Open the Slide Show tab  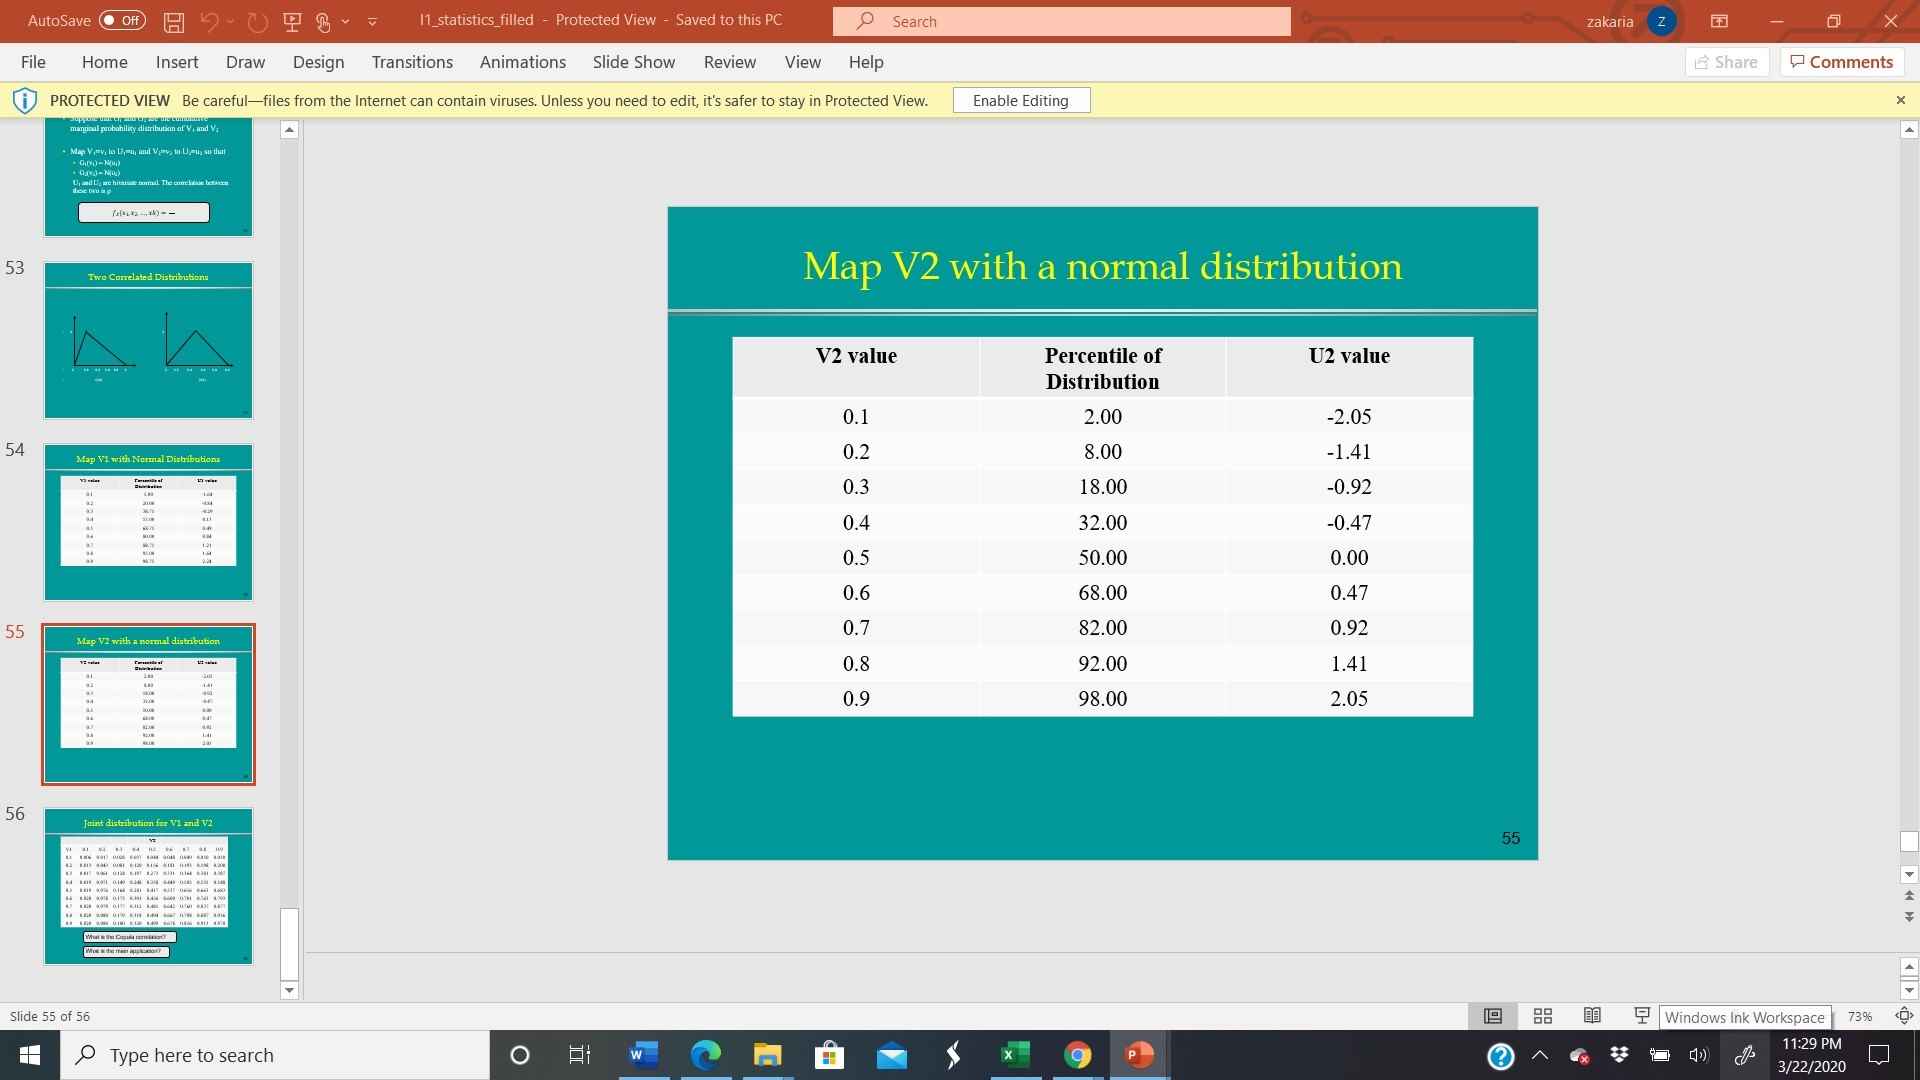(x=633, y=62)
